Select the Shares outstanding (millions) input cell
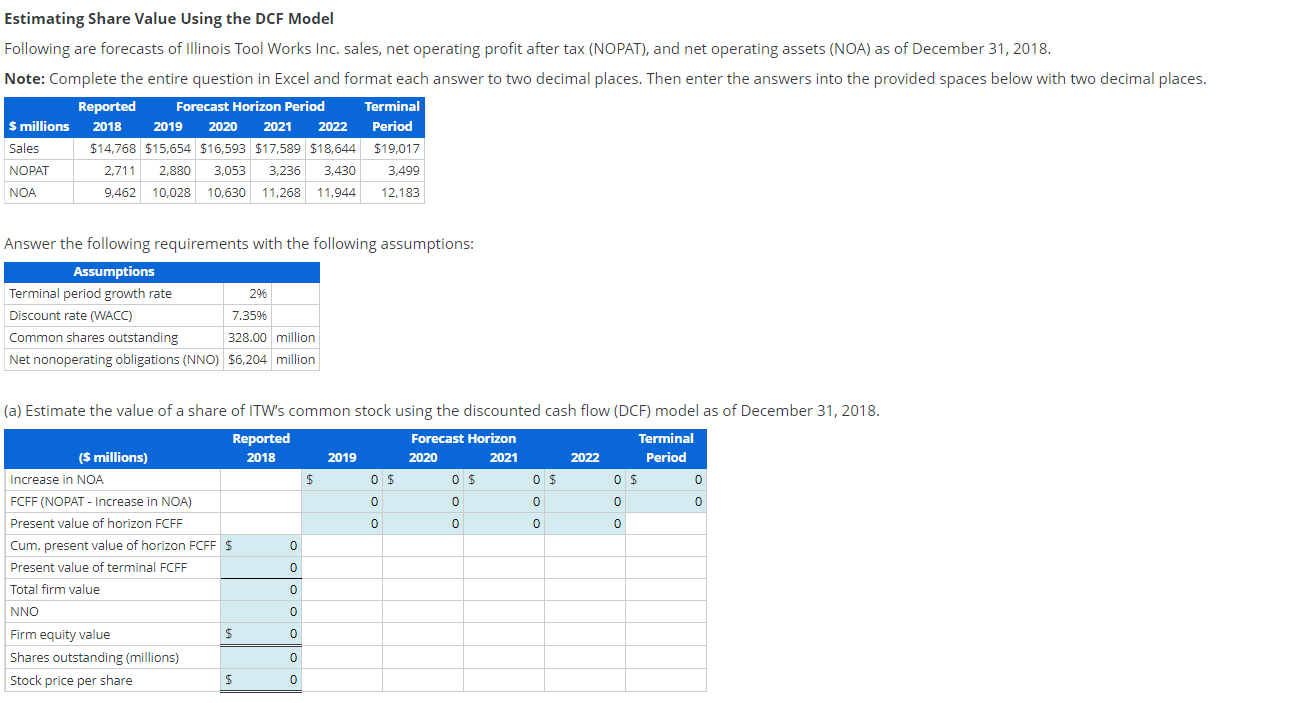1316x703 pixels. click(x=262, y=657)
